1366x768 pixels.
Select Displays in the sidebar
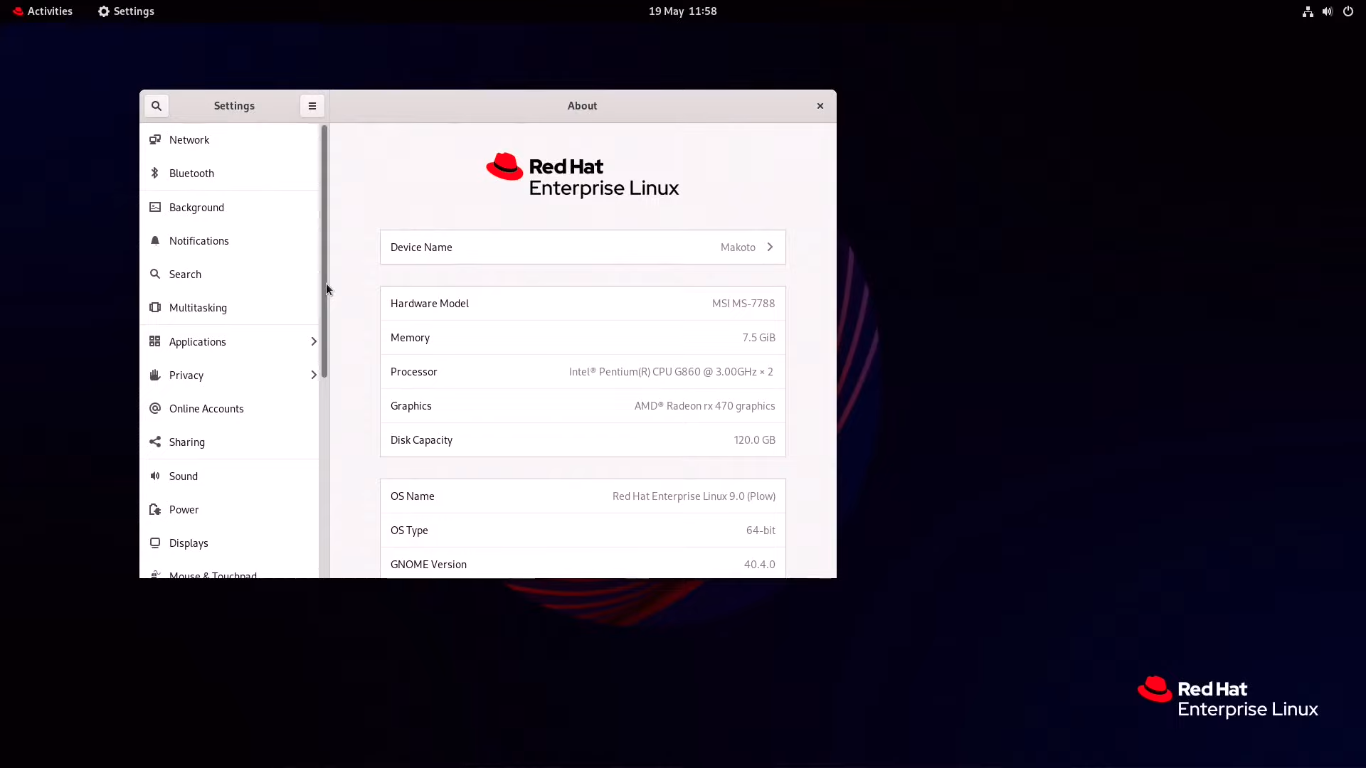(230, 543)
